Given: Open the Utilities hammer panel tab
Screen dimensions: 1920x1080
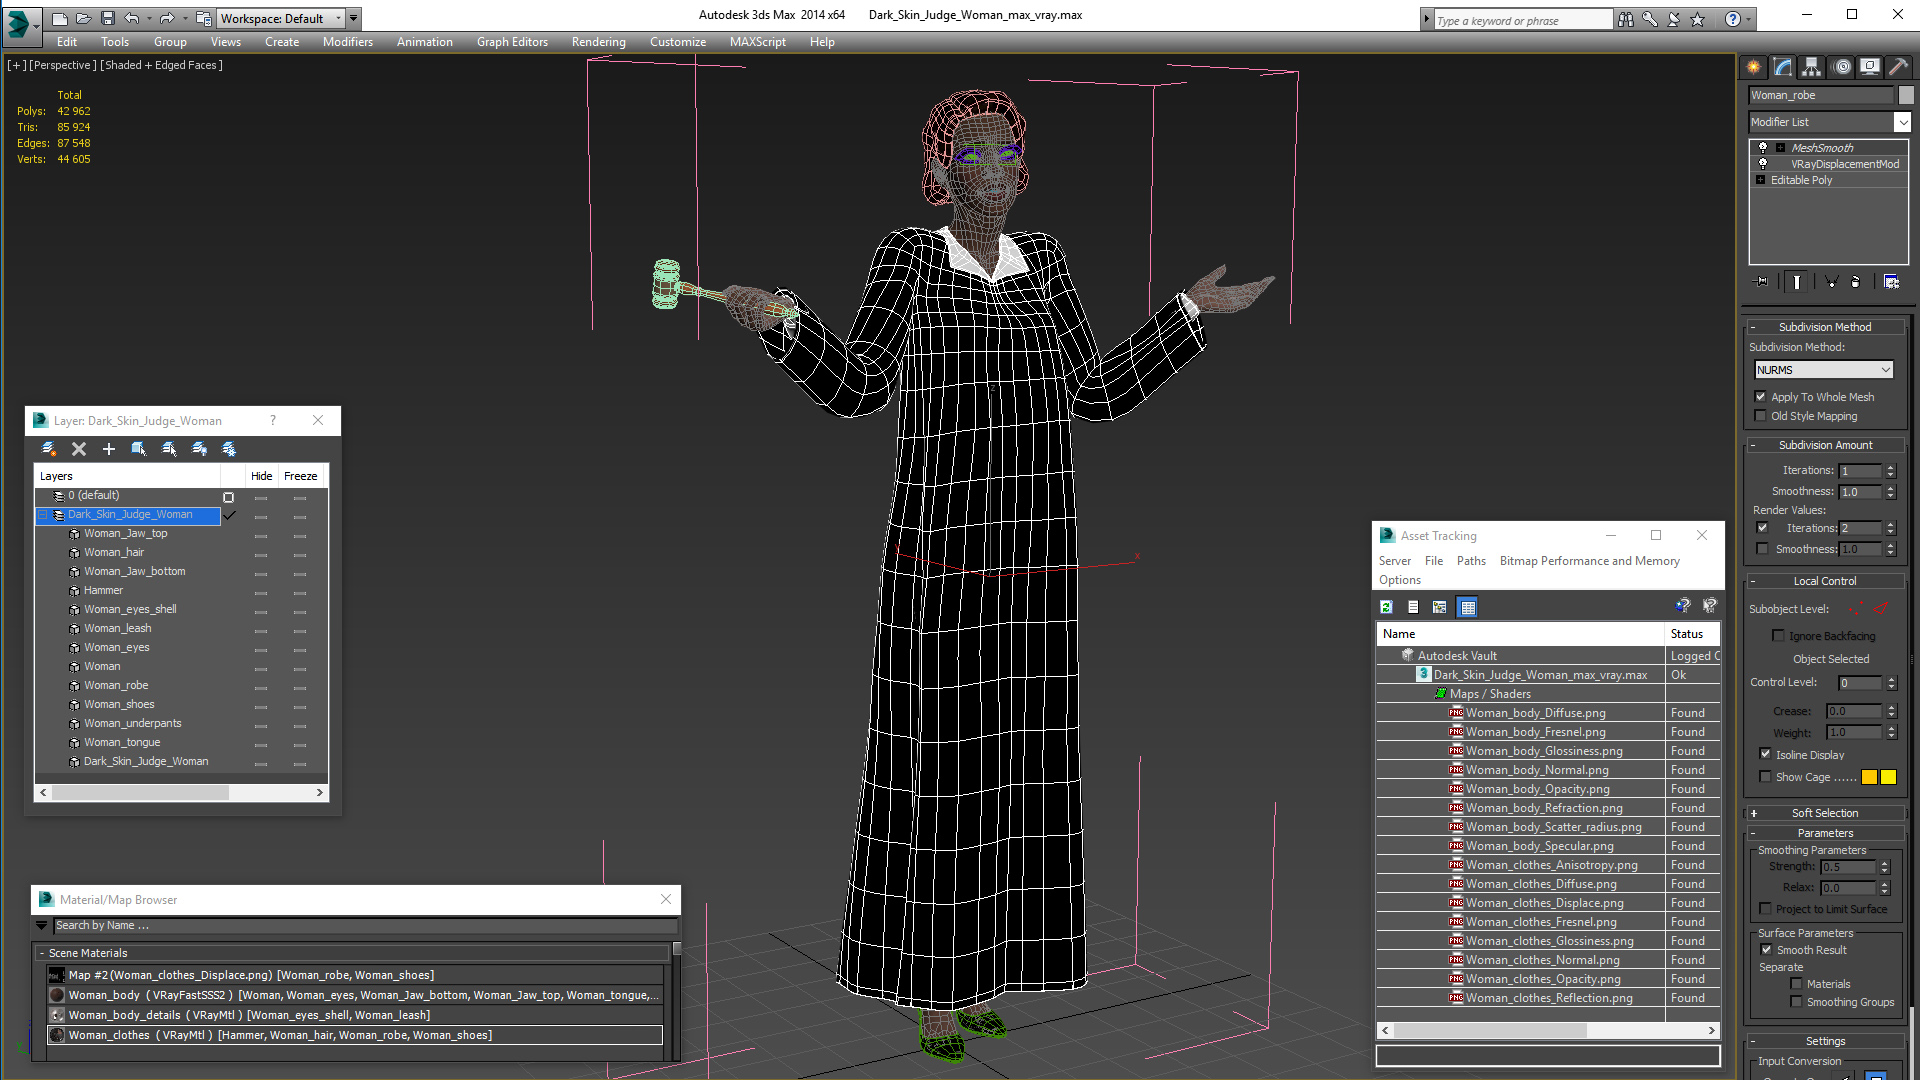Looking at the screenshot, I should pos(1898,67).
